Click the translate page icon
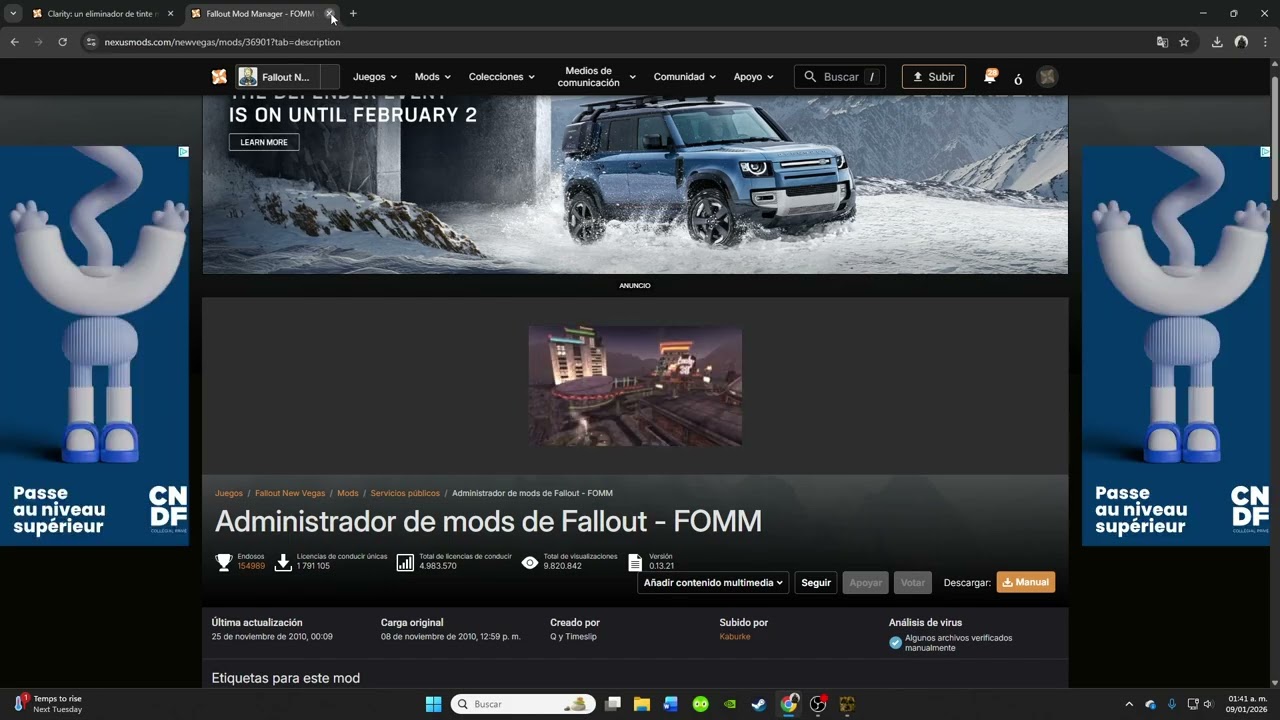Viewport: 1280px width, 720px height. tap(1162, 42)
